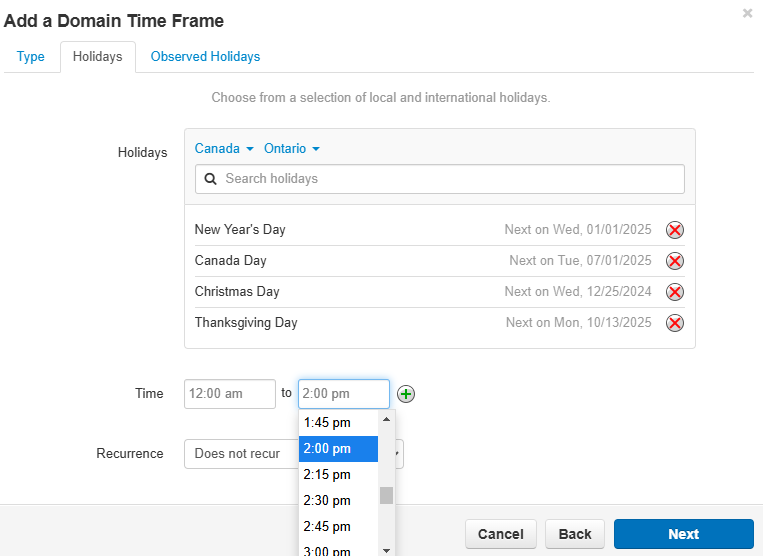
Task: Click 'Next on Wed, 01/01/2025' text
Action: point(578,230)
